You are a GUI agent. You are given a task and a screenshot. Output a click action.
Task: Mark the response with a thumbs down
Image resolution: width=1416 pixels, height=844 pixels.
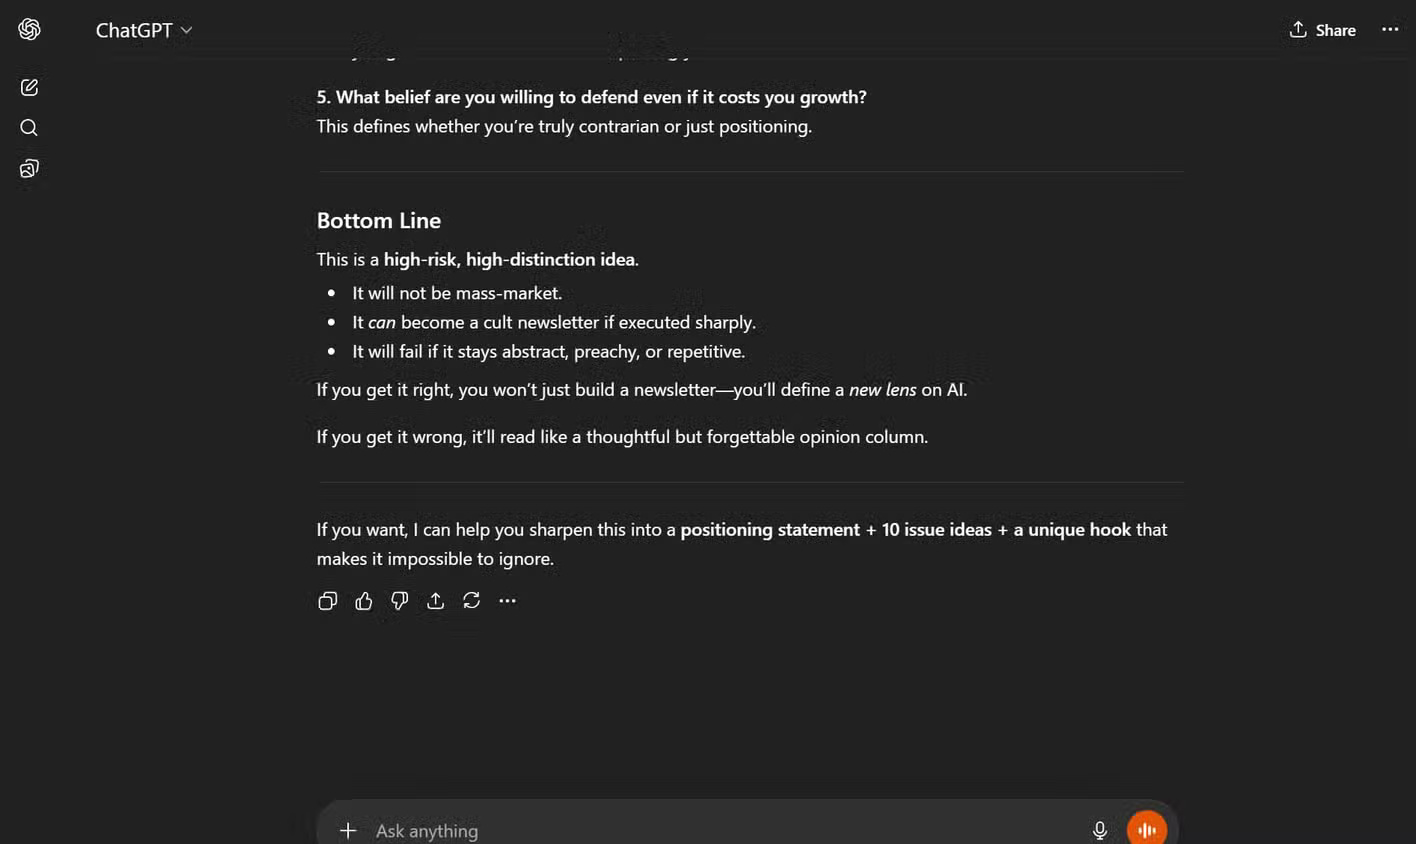[x=399, y=601]
